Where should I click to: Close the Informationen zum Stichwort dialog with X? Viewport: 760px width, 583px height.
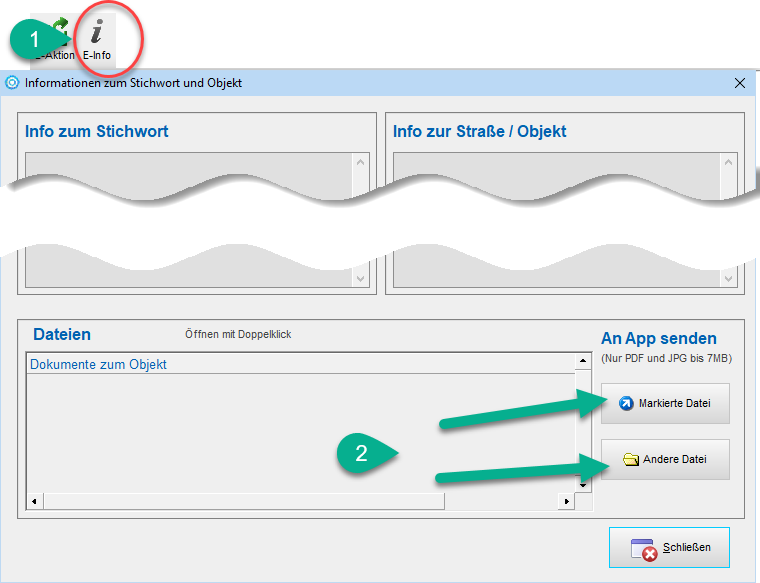pyautogui.click(x=739, y=83)
